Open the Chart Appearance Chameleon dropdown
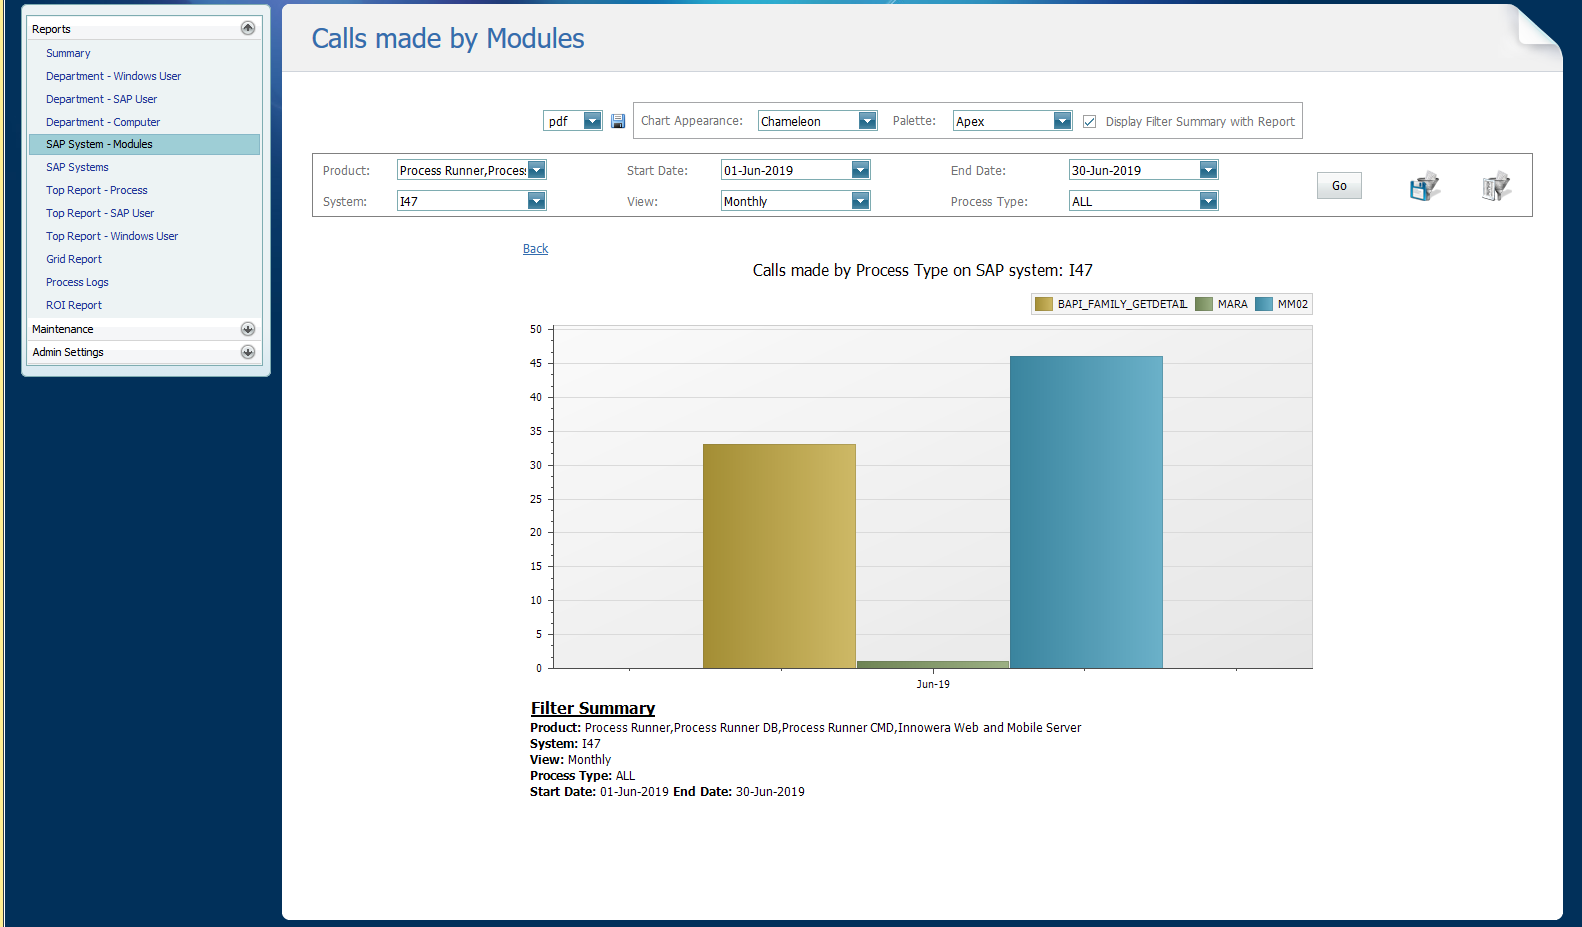Viewport: 1582px width, 927px height. pos(867,121)
